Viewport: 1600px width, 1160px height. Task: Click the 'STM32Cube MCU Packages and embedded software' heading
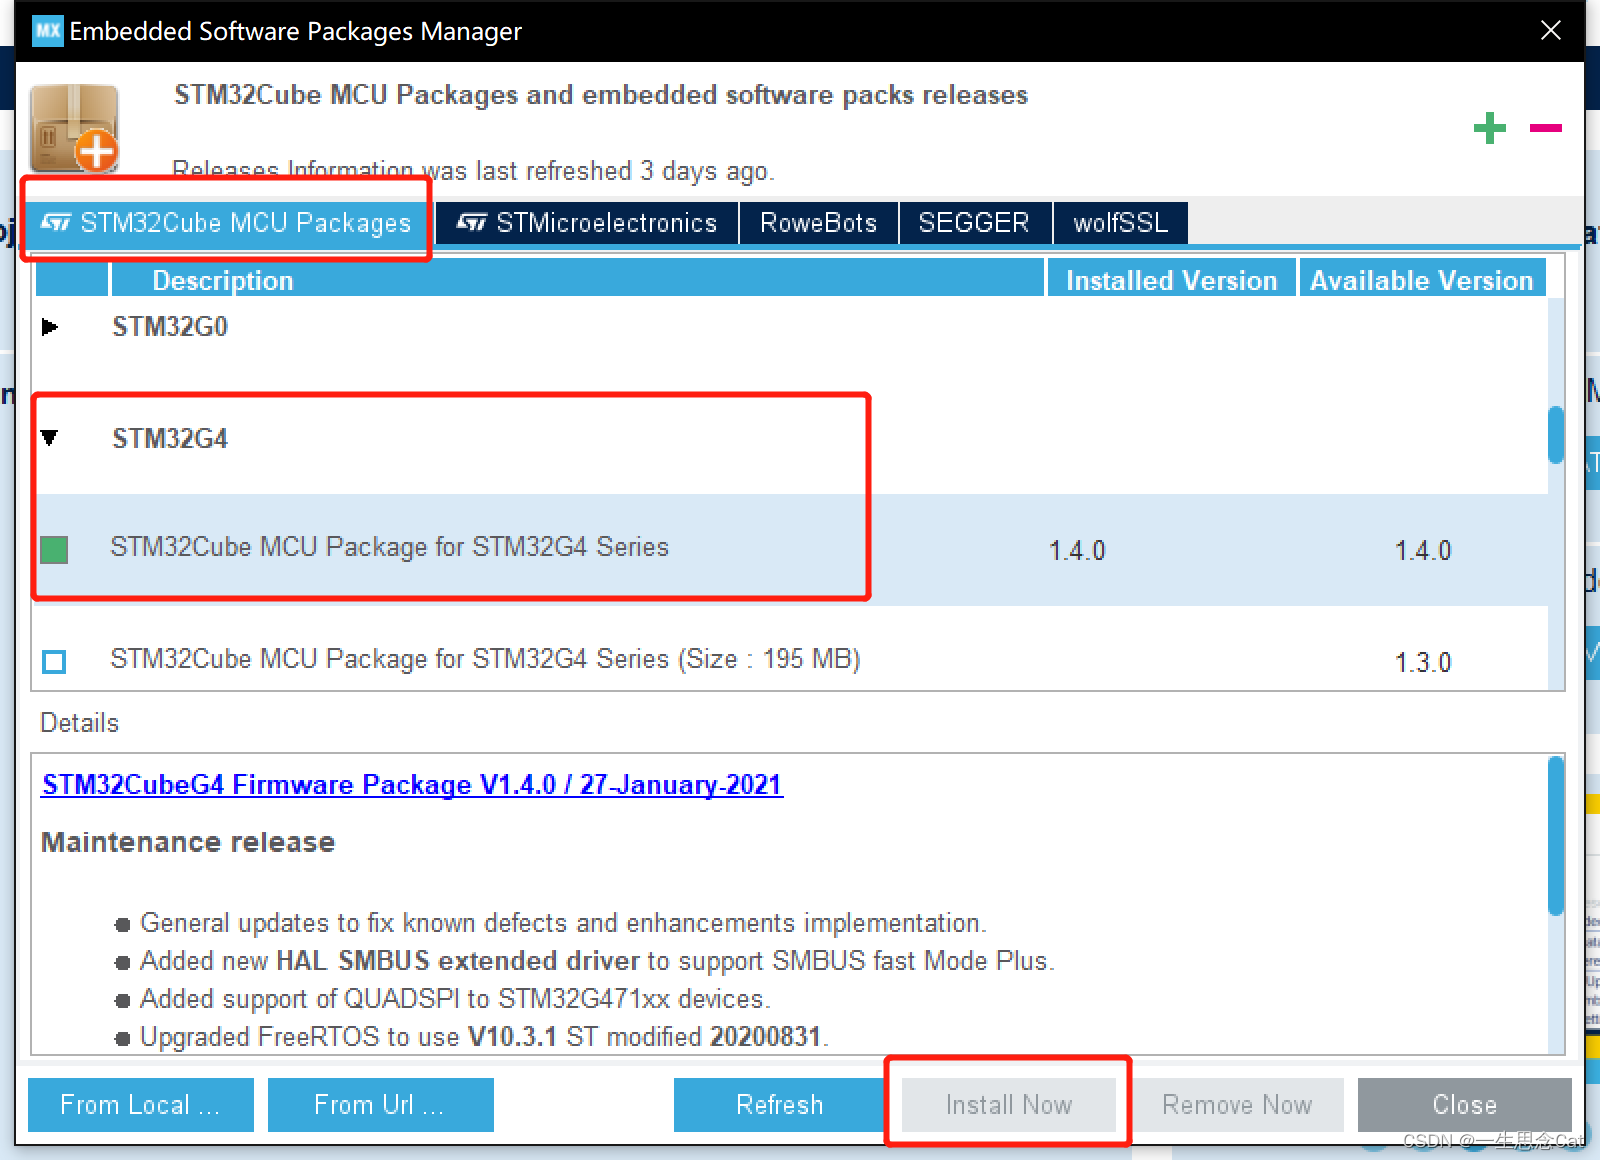[601, 95]
